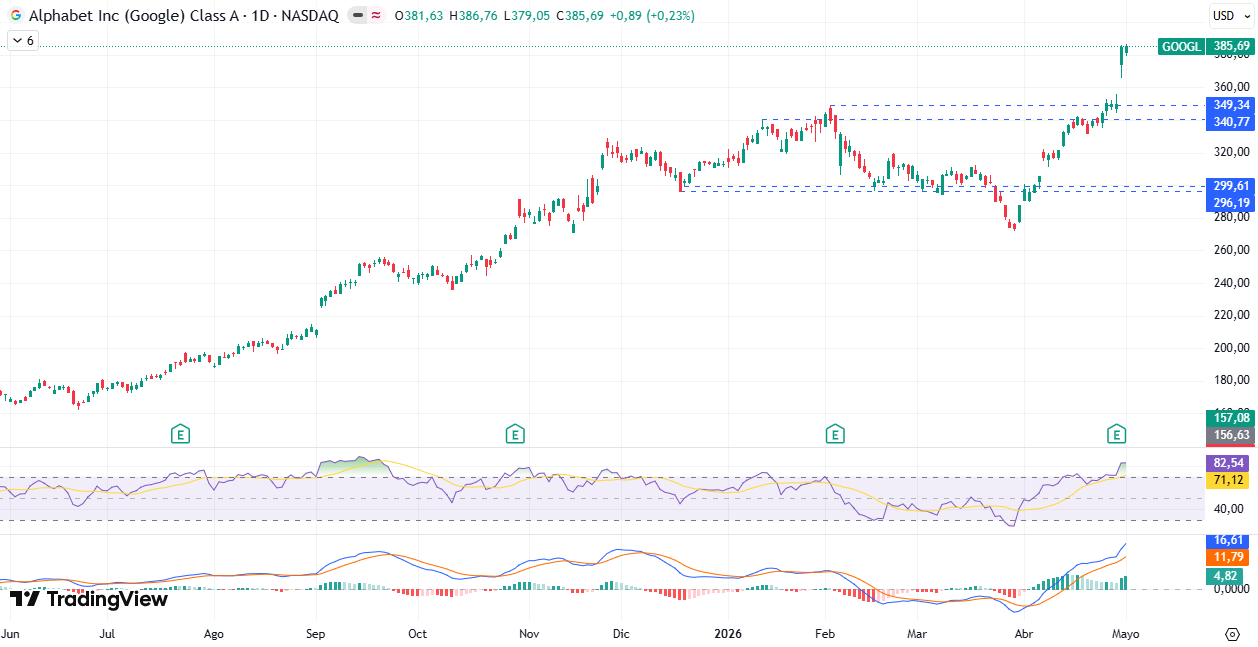
Task: Select the 349,34 horizontal line price label
Action: click(x=1231, y=105)
